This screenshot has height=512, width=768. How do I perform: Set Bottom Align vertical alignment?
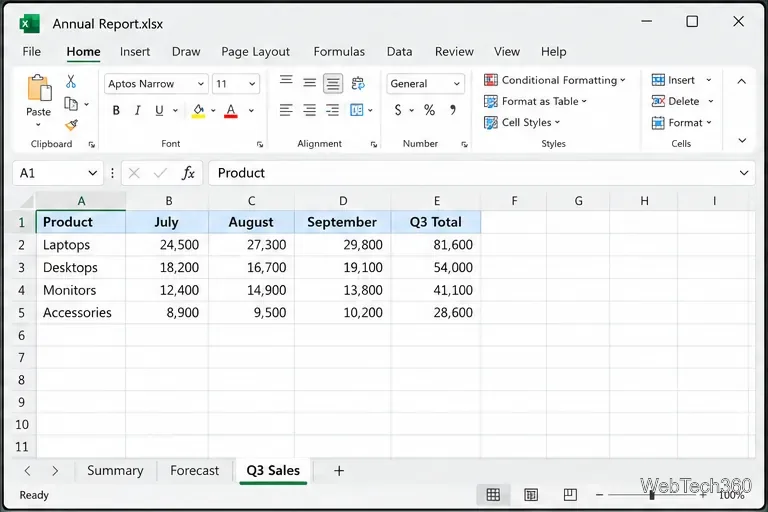pyautogui.click(x=333, y=84)
